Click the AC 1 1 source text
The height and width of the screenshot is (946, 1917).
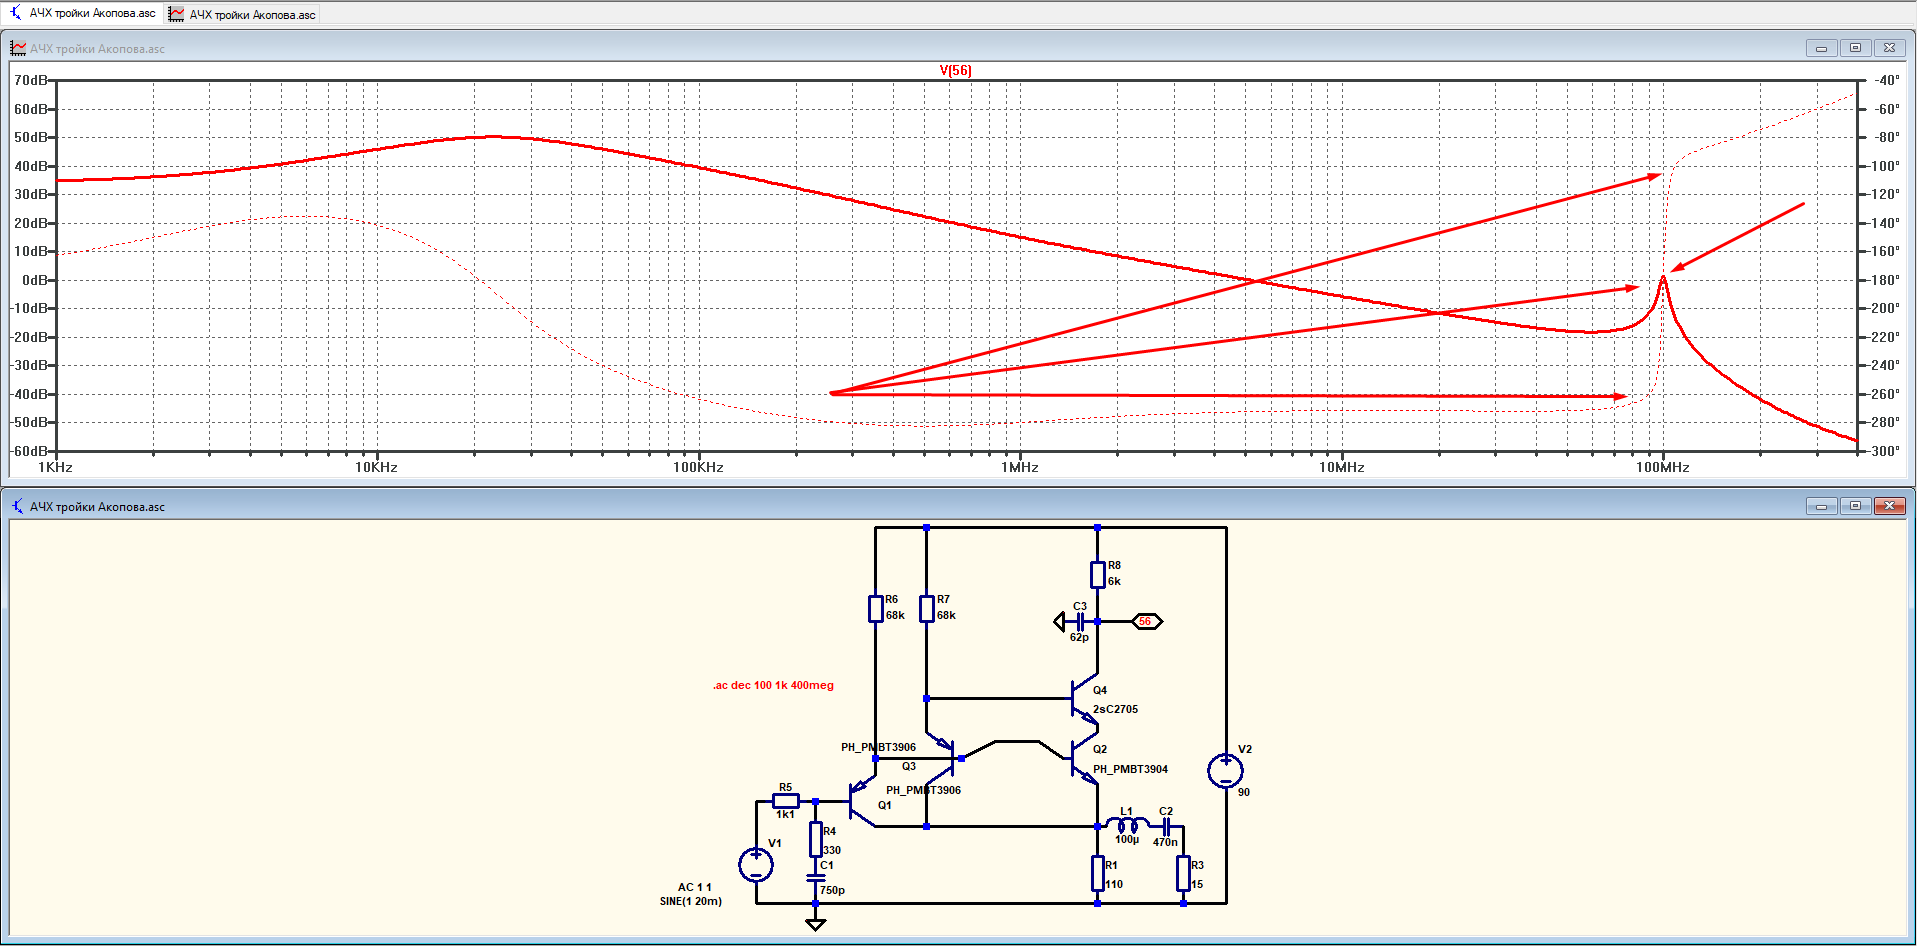(x=695, y=887)
